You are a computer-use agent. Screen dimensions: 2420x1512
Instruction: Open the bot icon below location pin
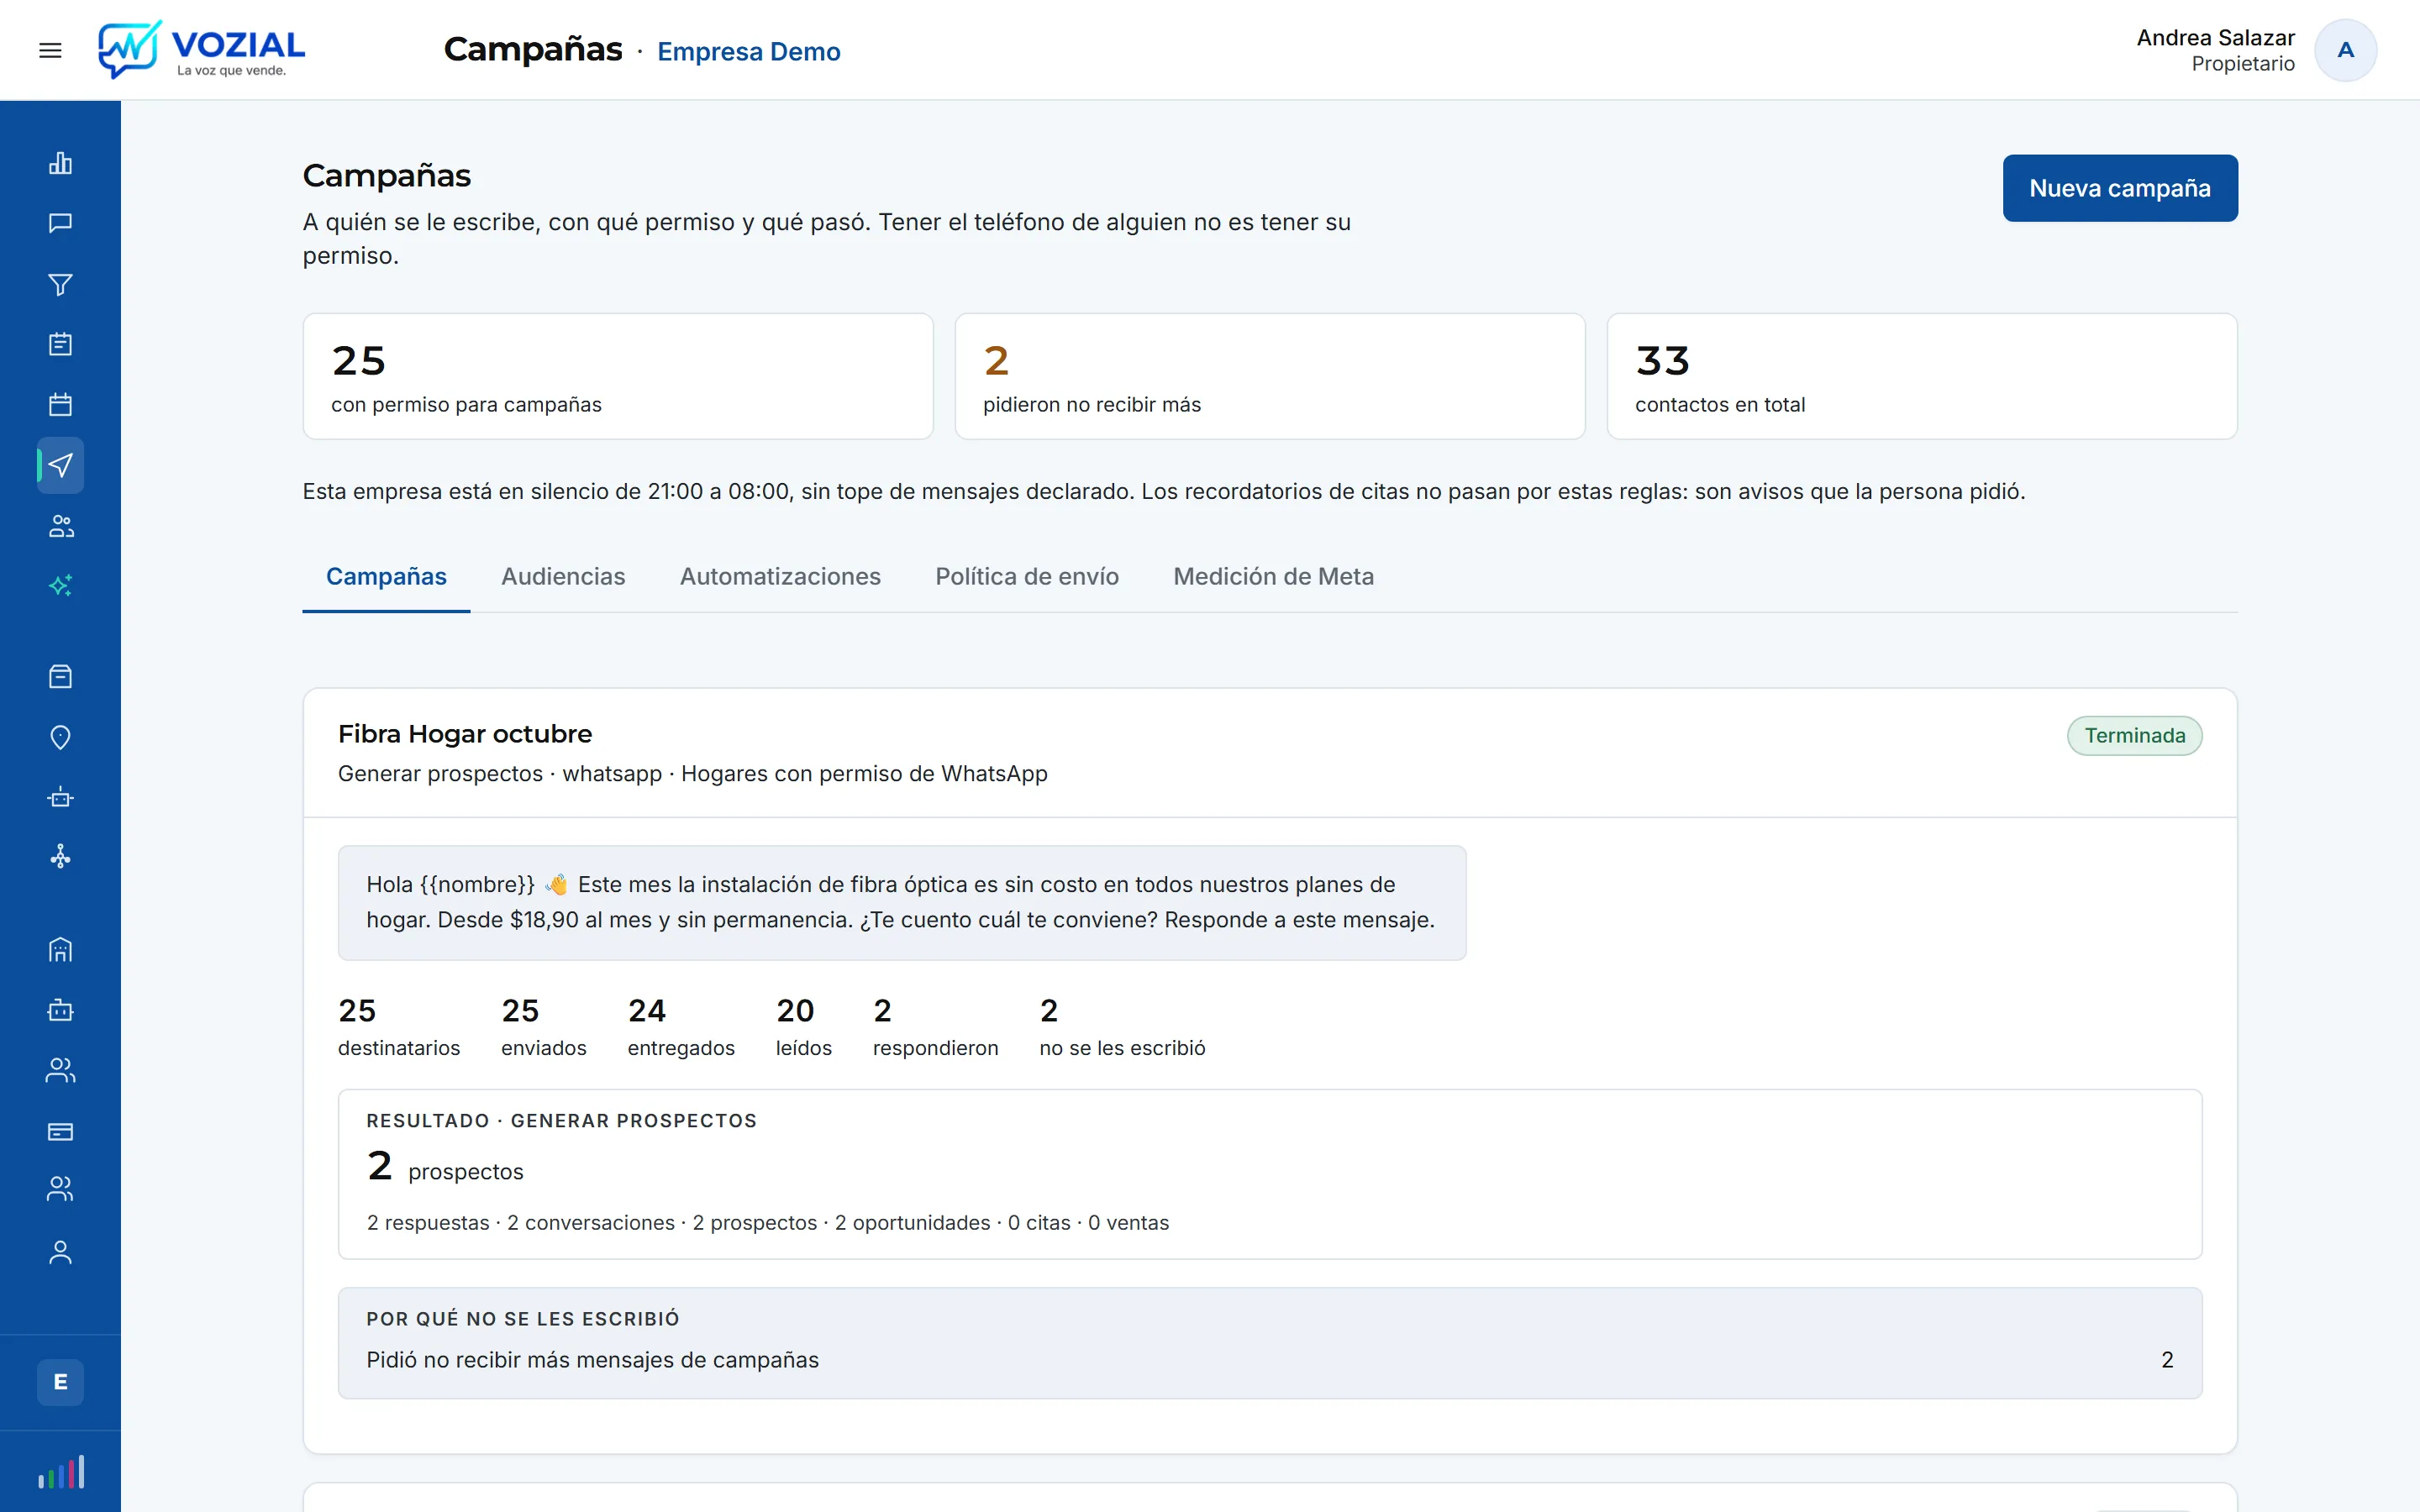[60, 797]
